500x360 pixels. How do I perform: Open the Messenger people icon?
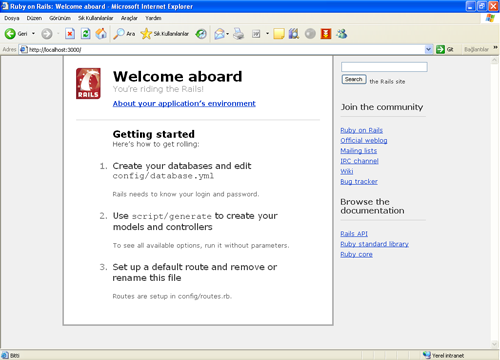click(342, 34)
